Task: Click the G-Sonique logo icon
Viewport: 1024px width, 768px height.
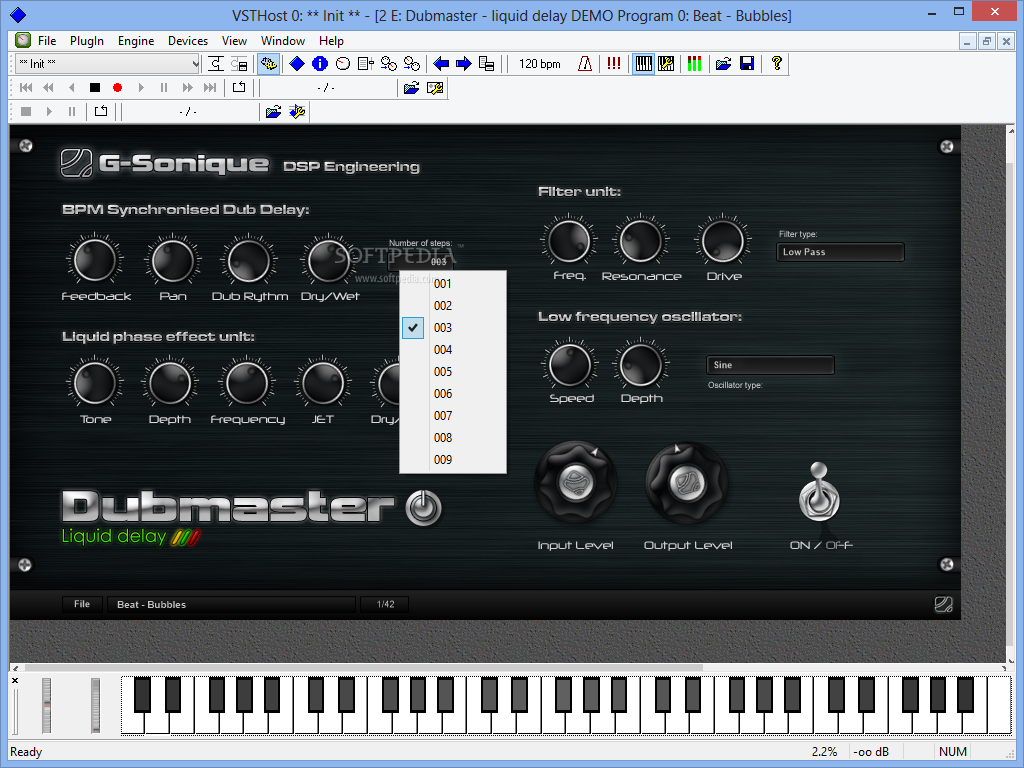Action: tap(76, 163)
